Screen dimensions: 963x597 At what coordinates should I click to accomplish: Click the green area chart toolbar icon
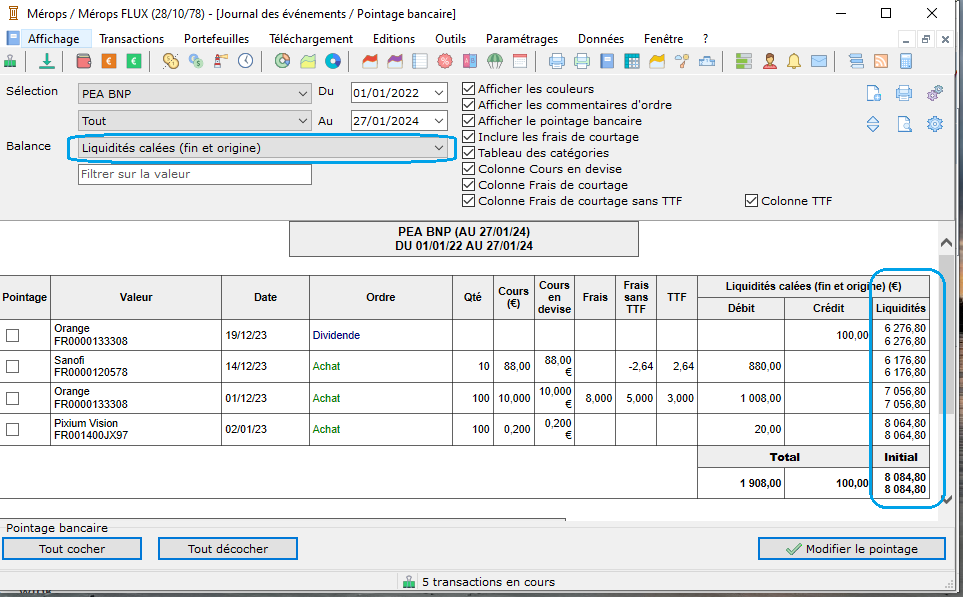(x=308, y=61)
